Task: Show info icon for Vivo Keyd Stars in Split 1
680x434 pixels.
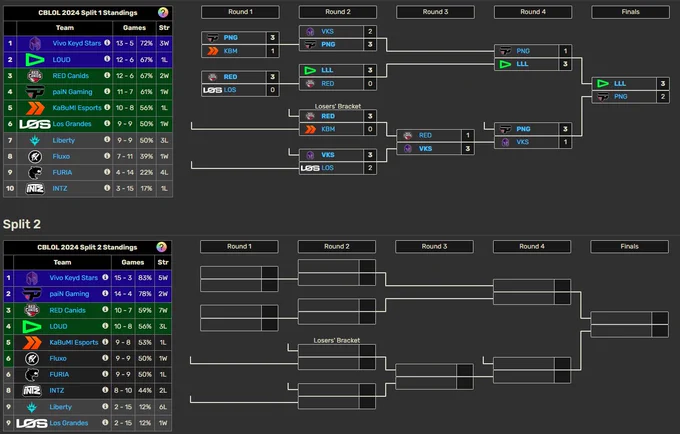Action: pos(107,43)
